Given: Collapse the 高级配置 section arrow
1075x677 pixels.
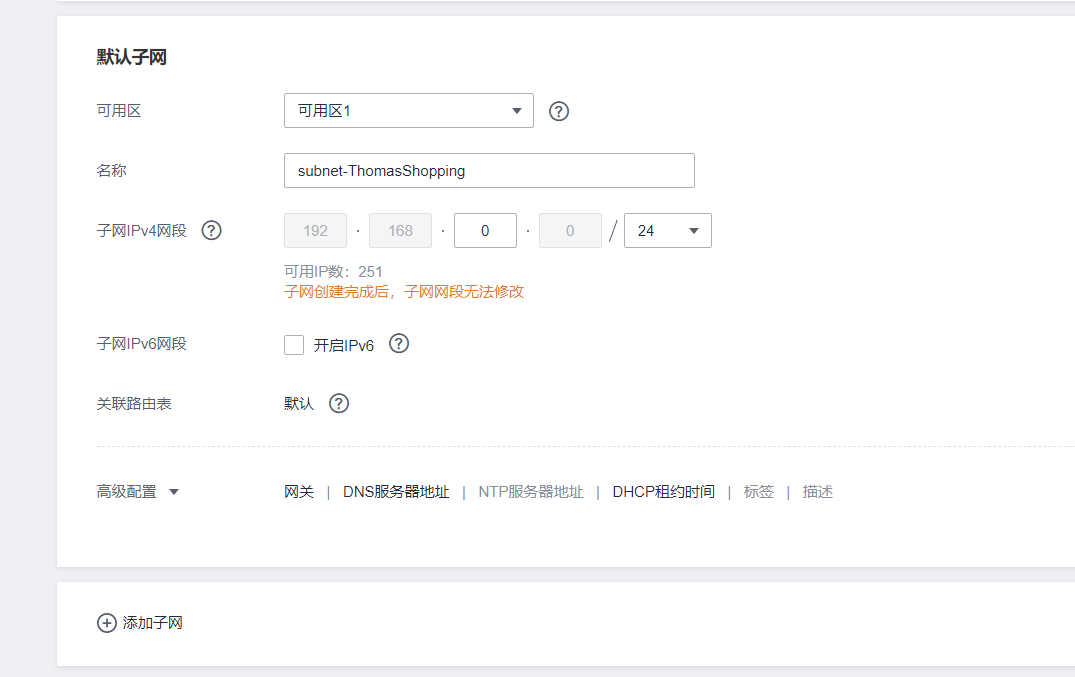Looking at the screenshot, I should [x=174, y=492].
